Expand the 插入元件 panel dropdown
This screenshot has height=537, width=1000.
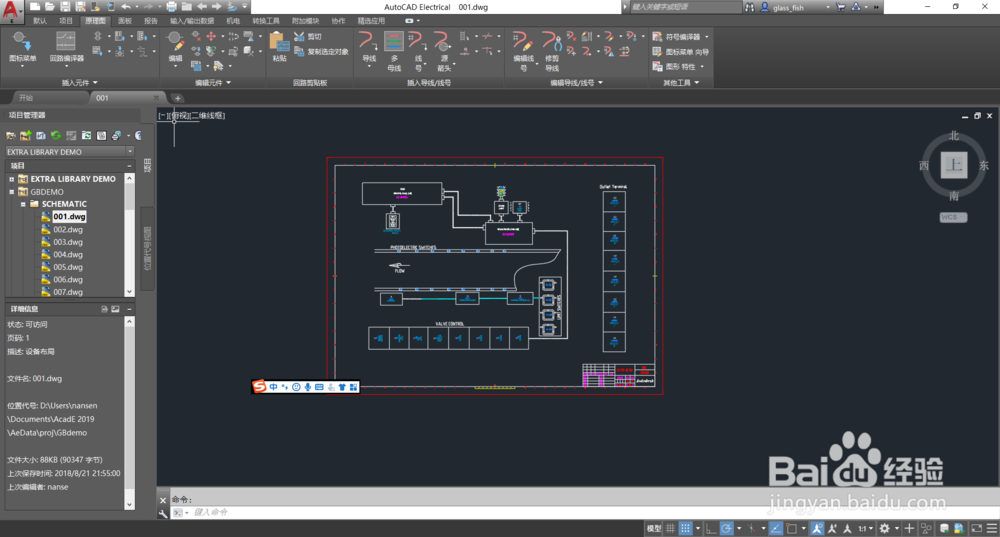click(80, 83)
